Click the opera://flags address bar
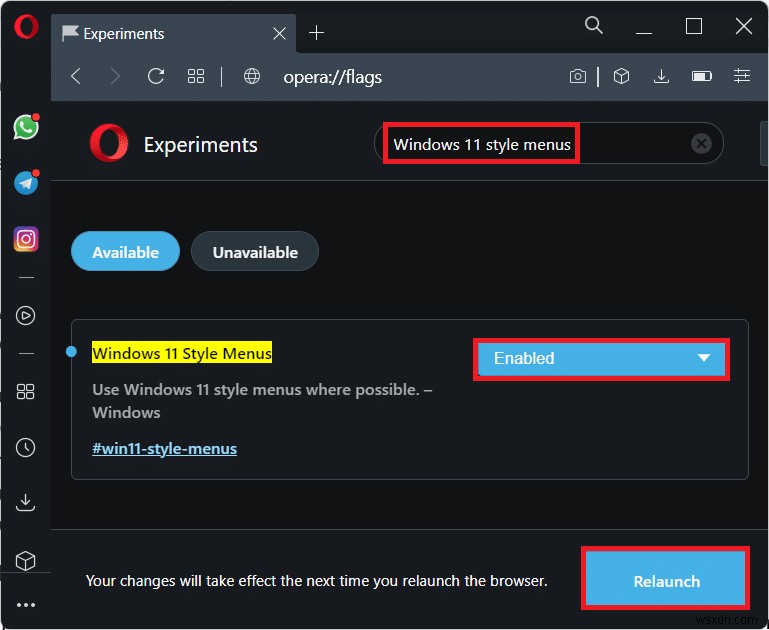Image resolution: width=769 pixels, height=630 pixels. (x=333, y=77)
